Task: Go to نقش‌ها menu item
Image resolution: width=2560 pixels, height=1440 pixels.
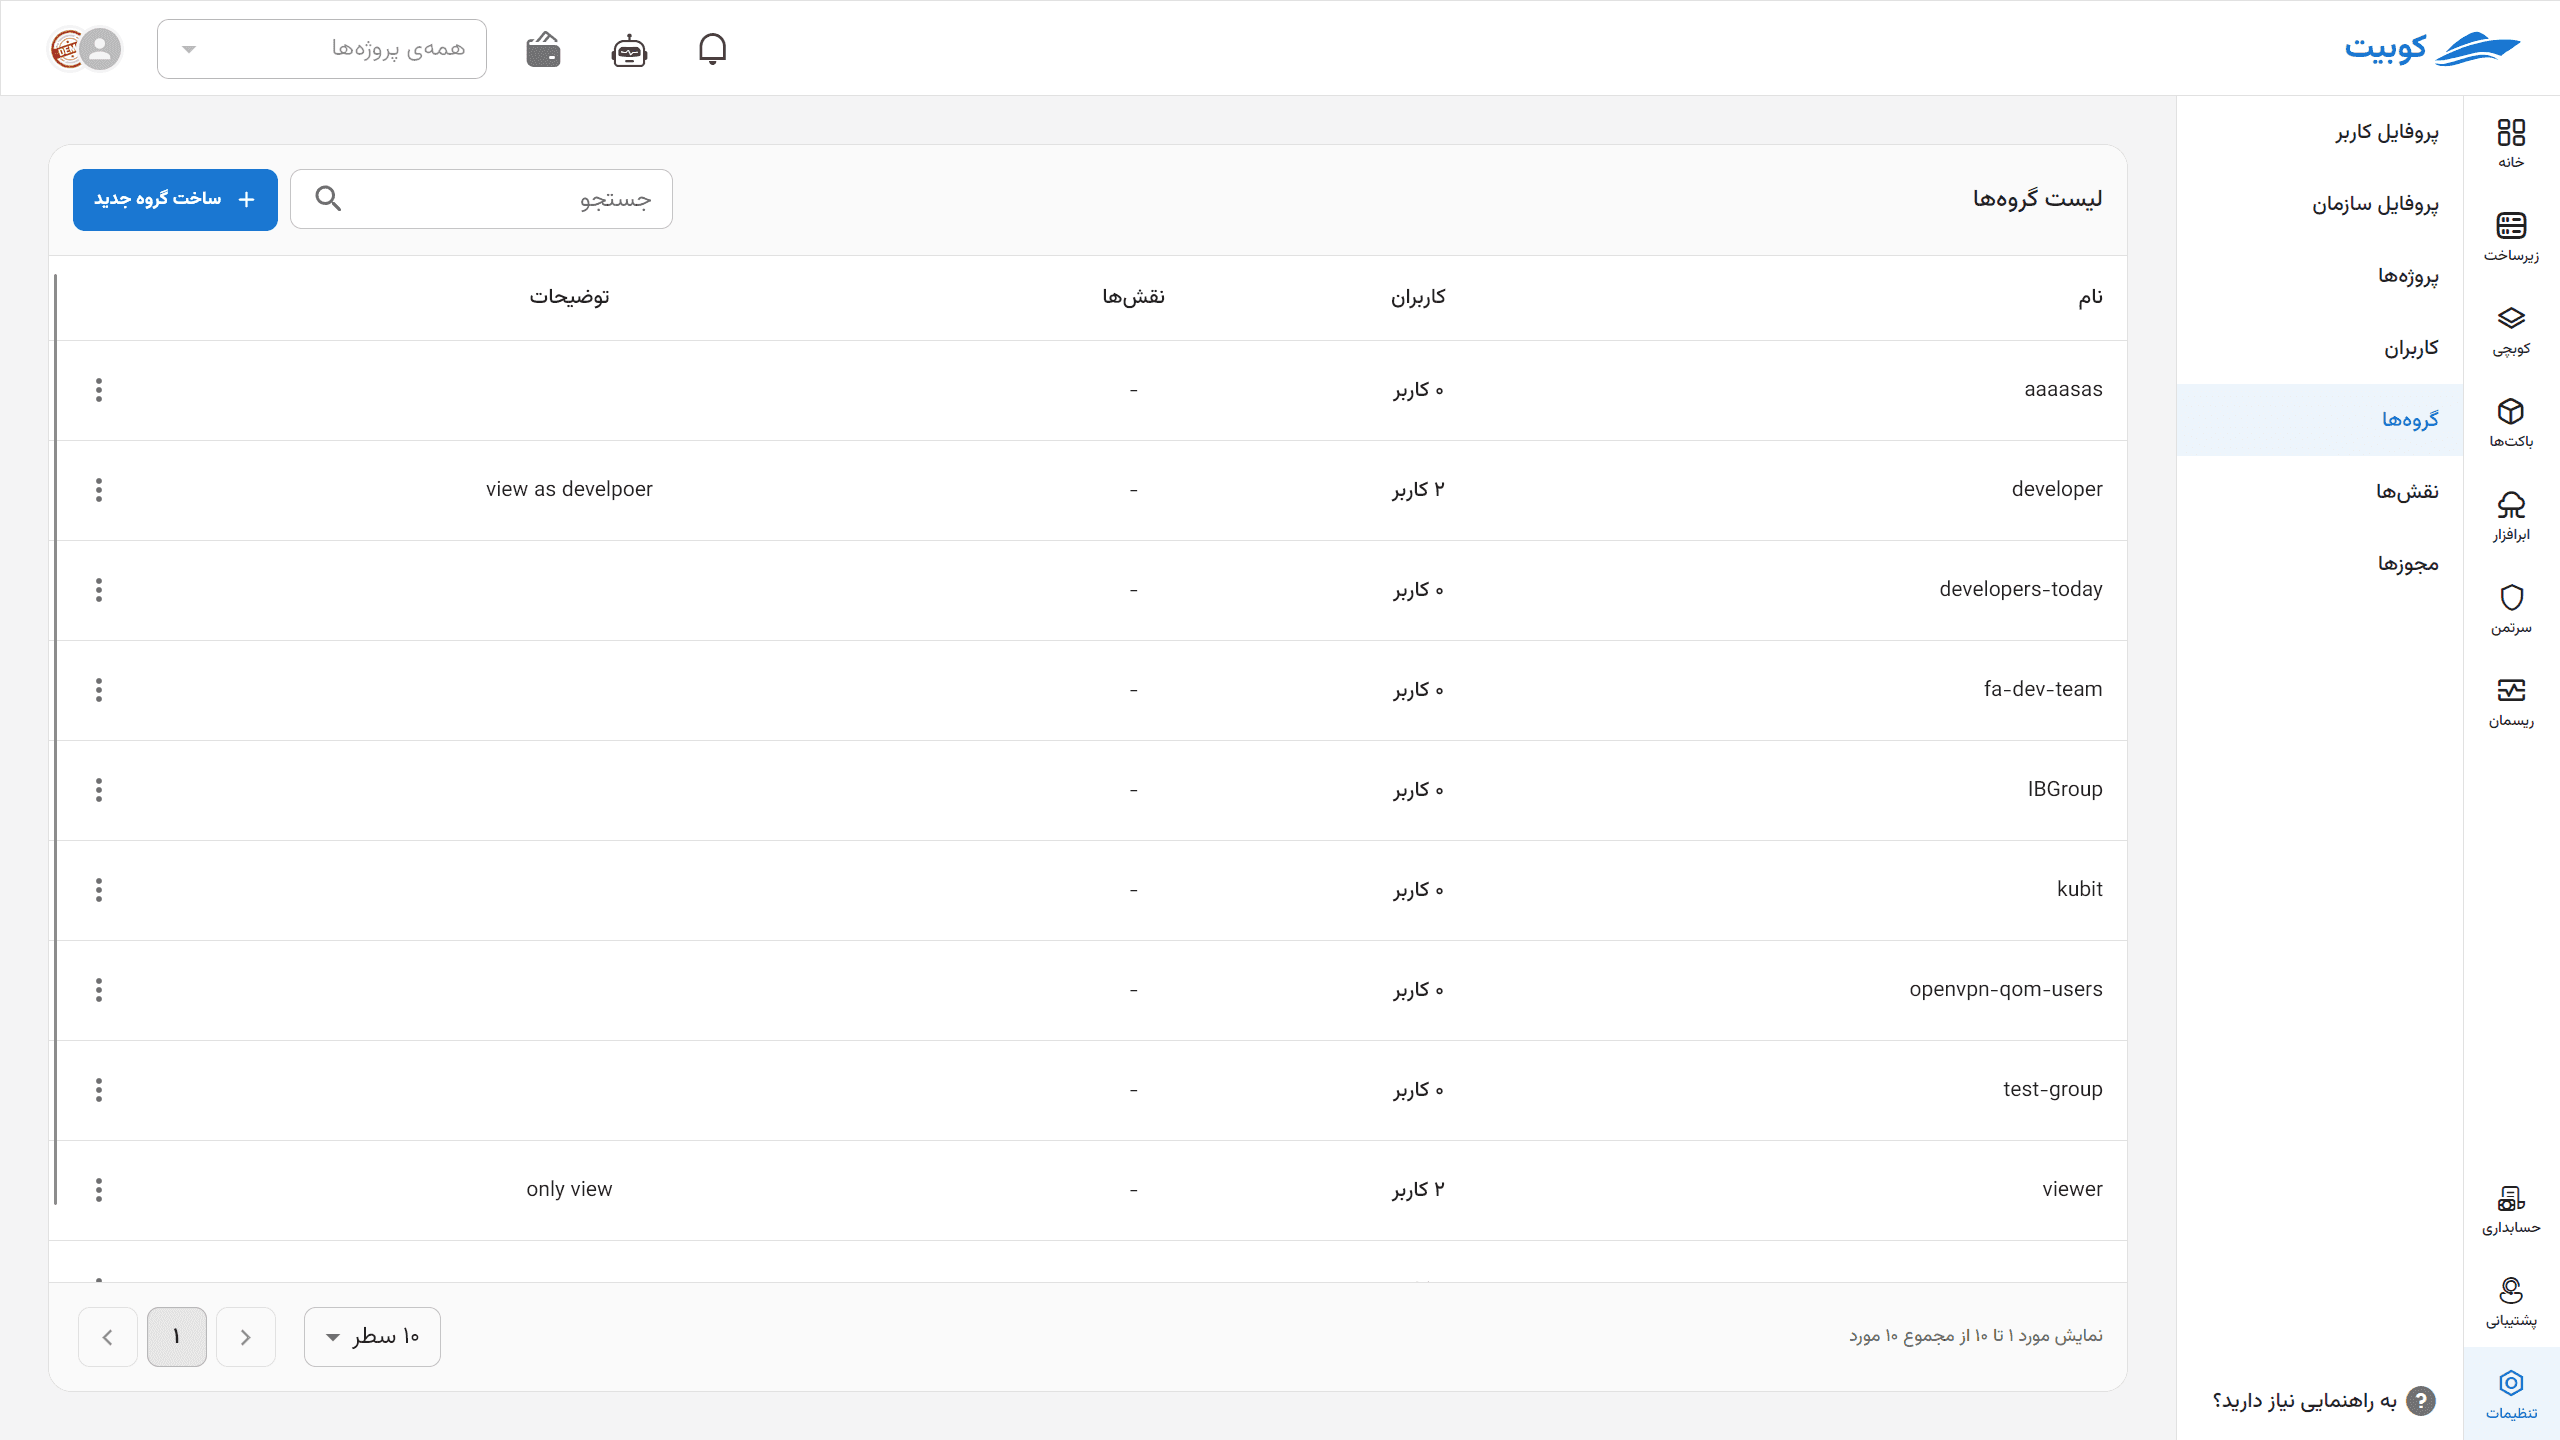Action: [x=2320, y=492]
